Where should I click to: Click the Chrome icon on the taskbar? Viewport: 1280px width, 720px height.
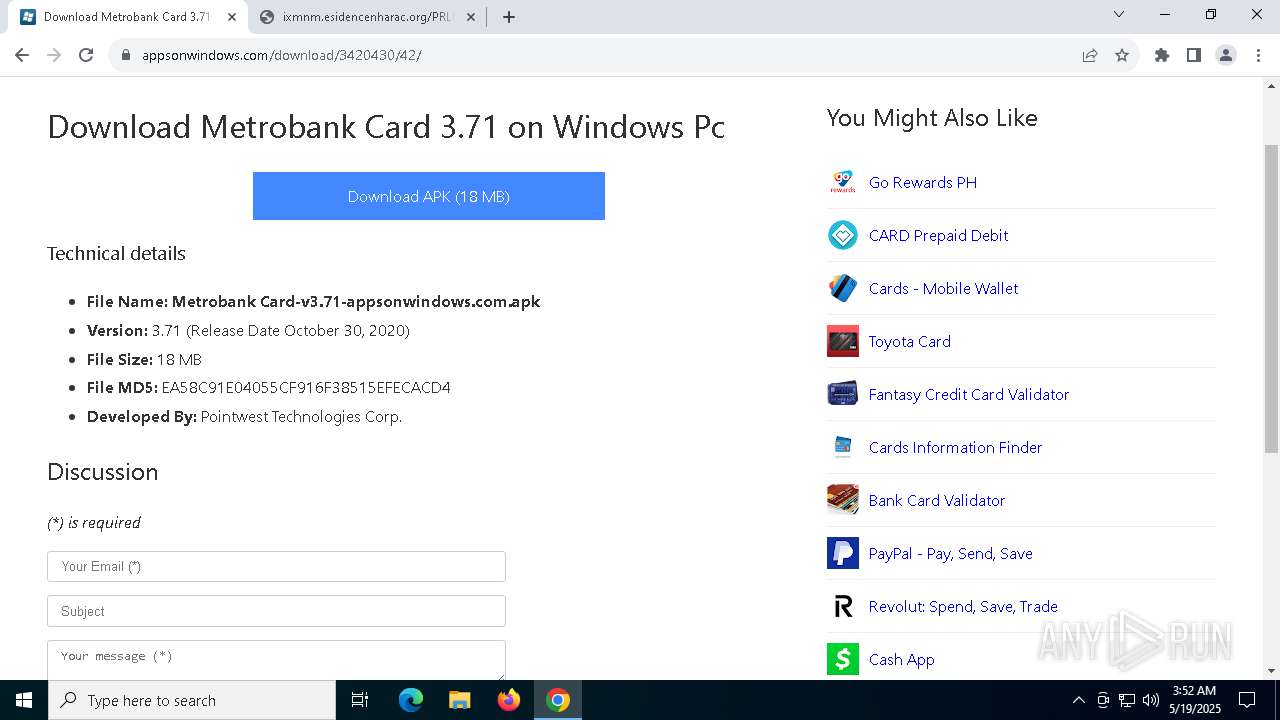[558, 700]
